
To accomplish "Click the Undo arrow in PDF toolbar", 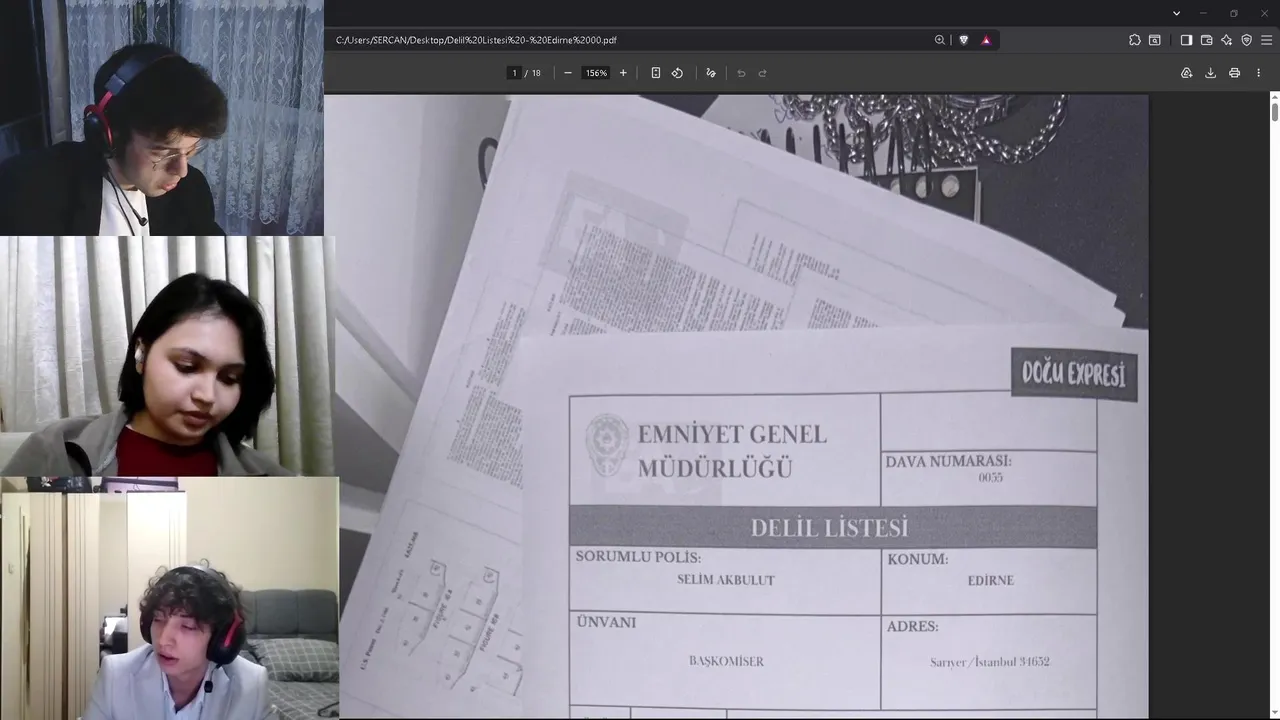I will (x=741, y=73).
